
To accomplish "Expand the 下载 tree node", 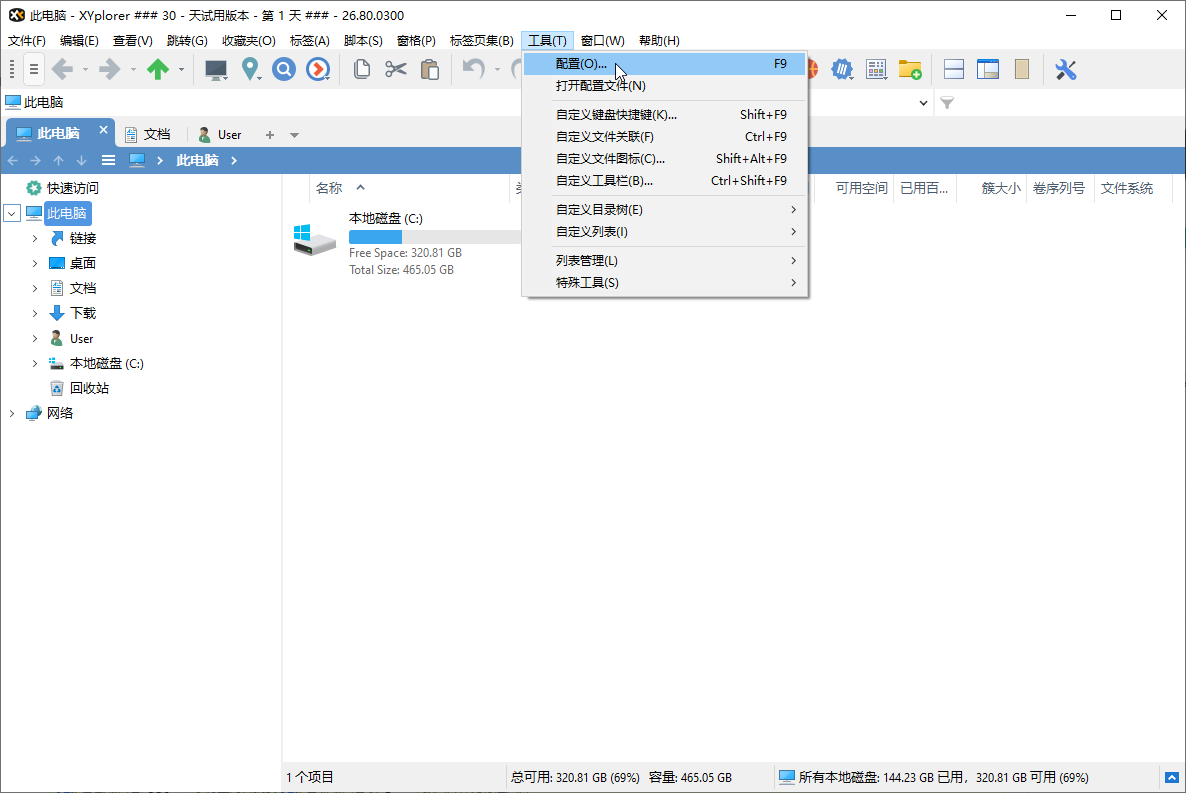I will tap(35, 313).
